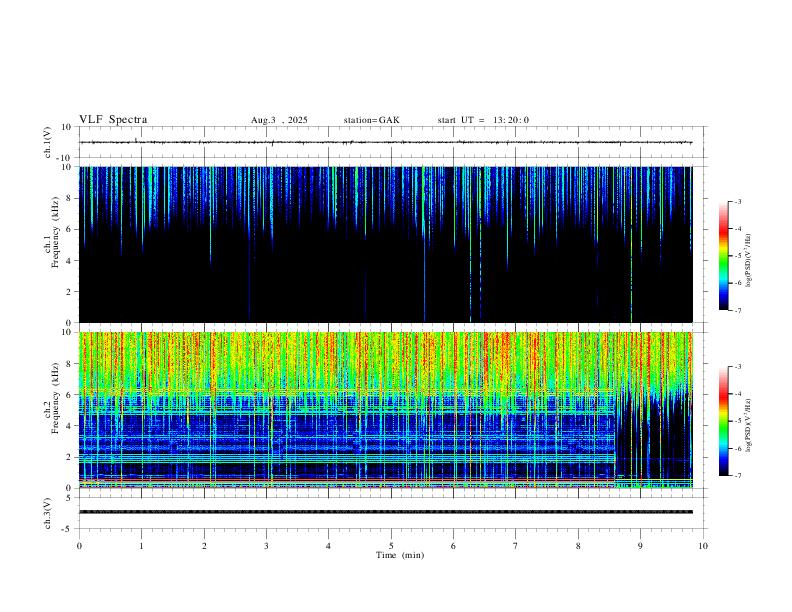Click the time axis "3" tick label

click(266, 546)
